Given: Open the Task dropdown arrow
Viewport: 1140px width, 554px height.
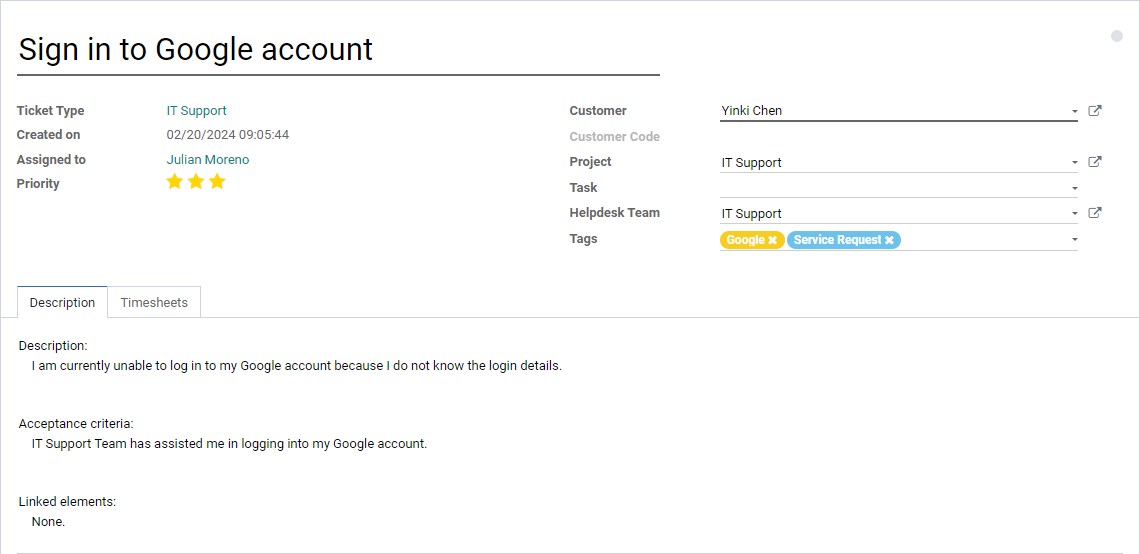Looking at the screenshot, I should 1074,188.
